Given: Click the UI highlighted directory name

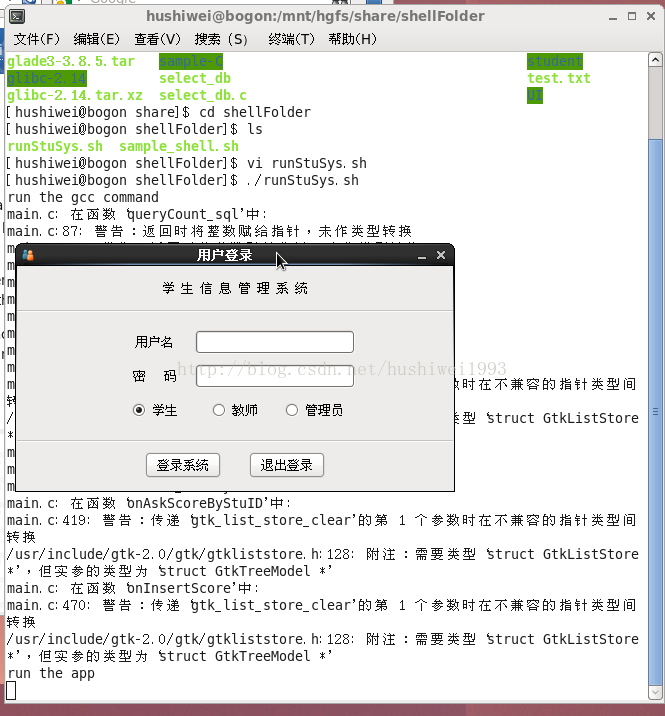Looking at the screenshot, I should tap(535, 95).
